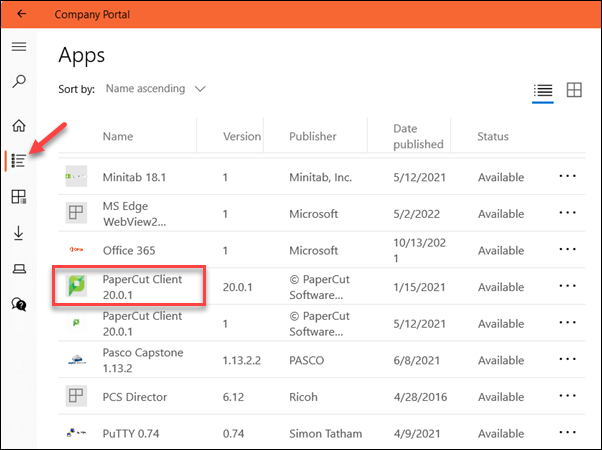Open App categories sidebar icon
The image size is (602, 450).
19,197
